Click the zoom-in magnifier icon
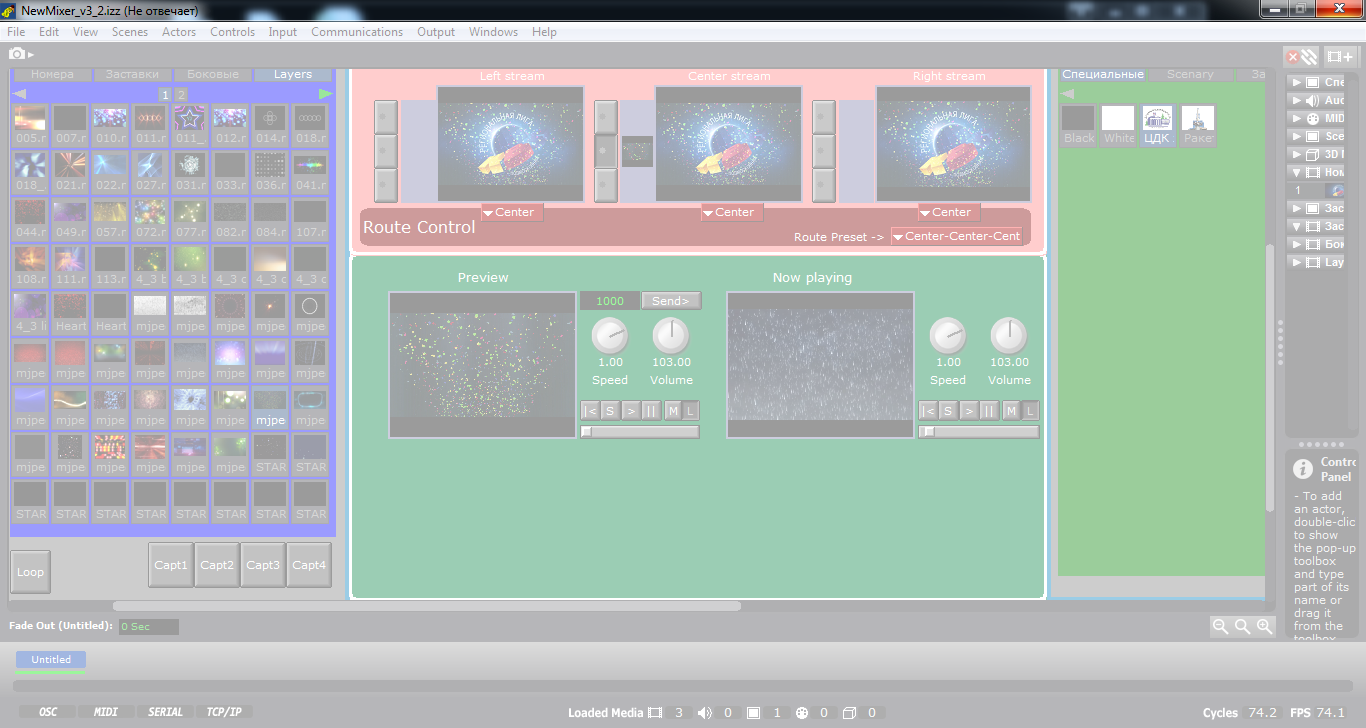The height and width of the screenshot is (728, 1366). [1265, 627]
